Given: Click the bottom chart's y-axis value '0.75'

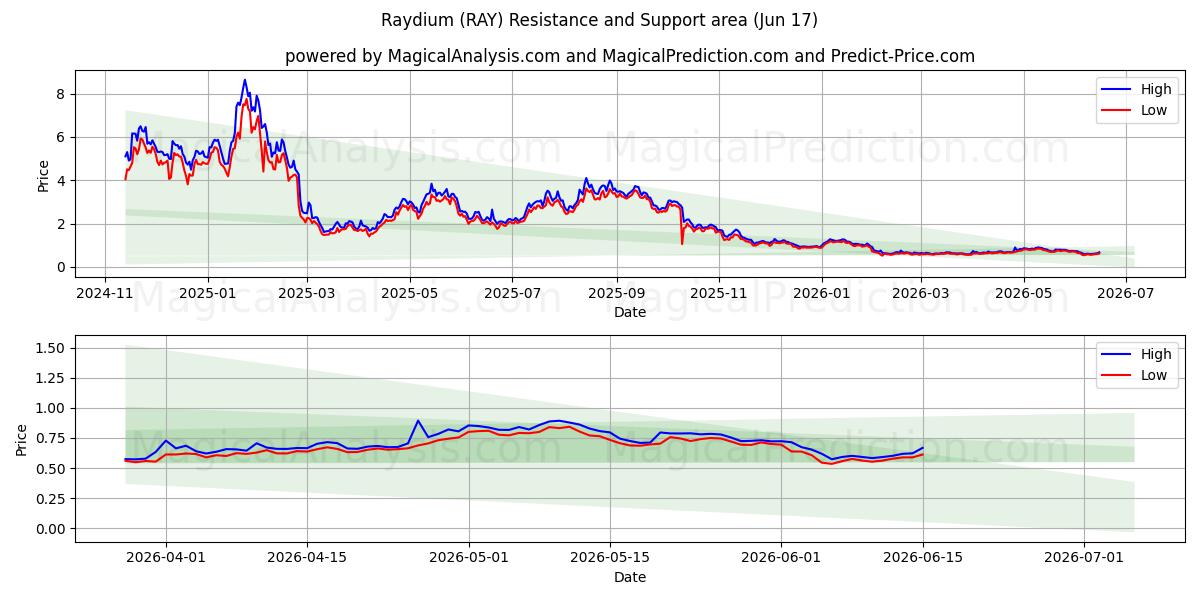Looking at the screenshot, I should click(50, 438).
